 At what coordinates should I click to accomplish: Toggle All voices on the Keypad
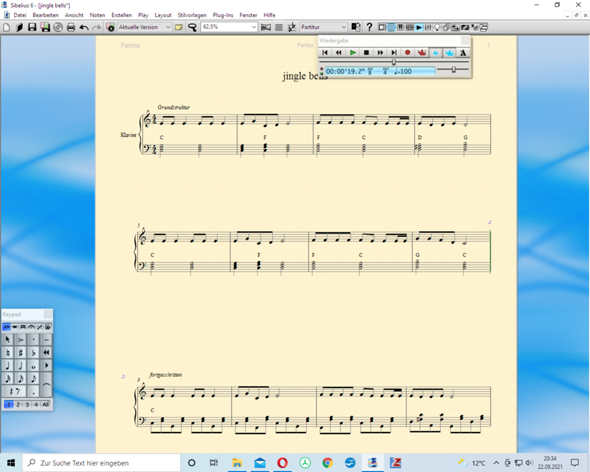(x=45, y=404)
